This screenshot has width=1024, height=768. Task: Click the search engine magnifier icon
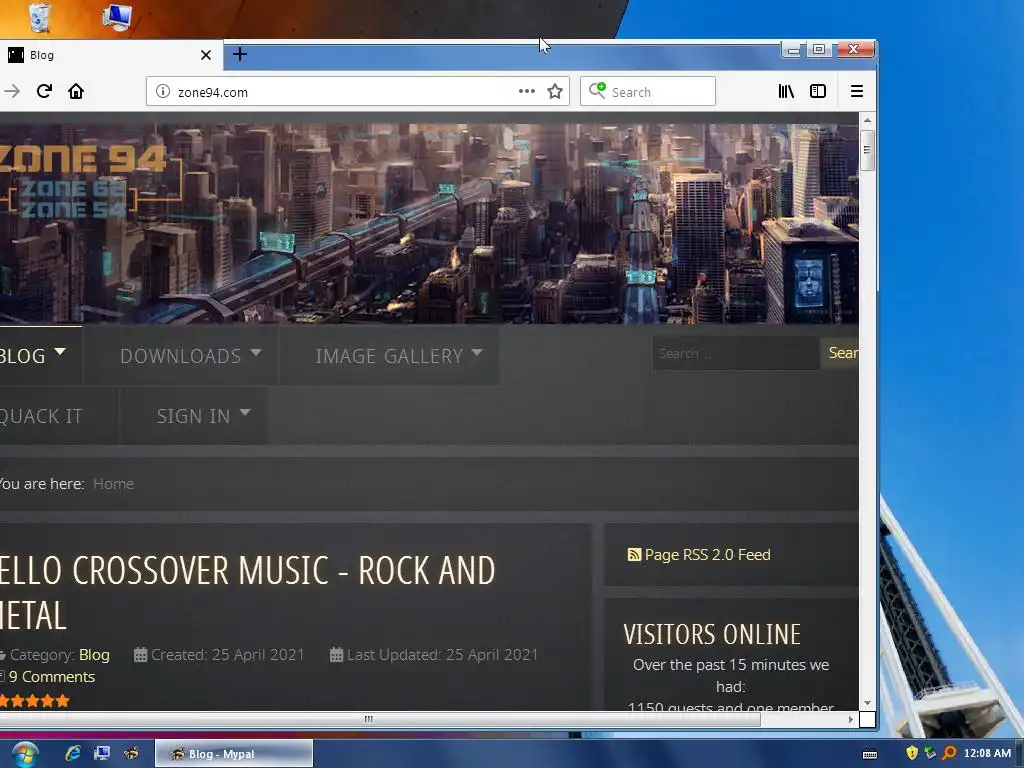click(597, 91)
